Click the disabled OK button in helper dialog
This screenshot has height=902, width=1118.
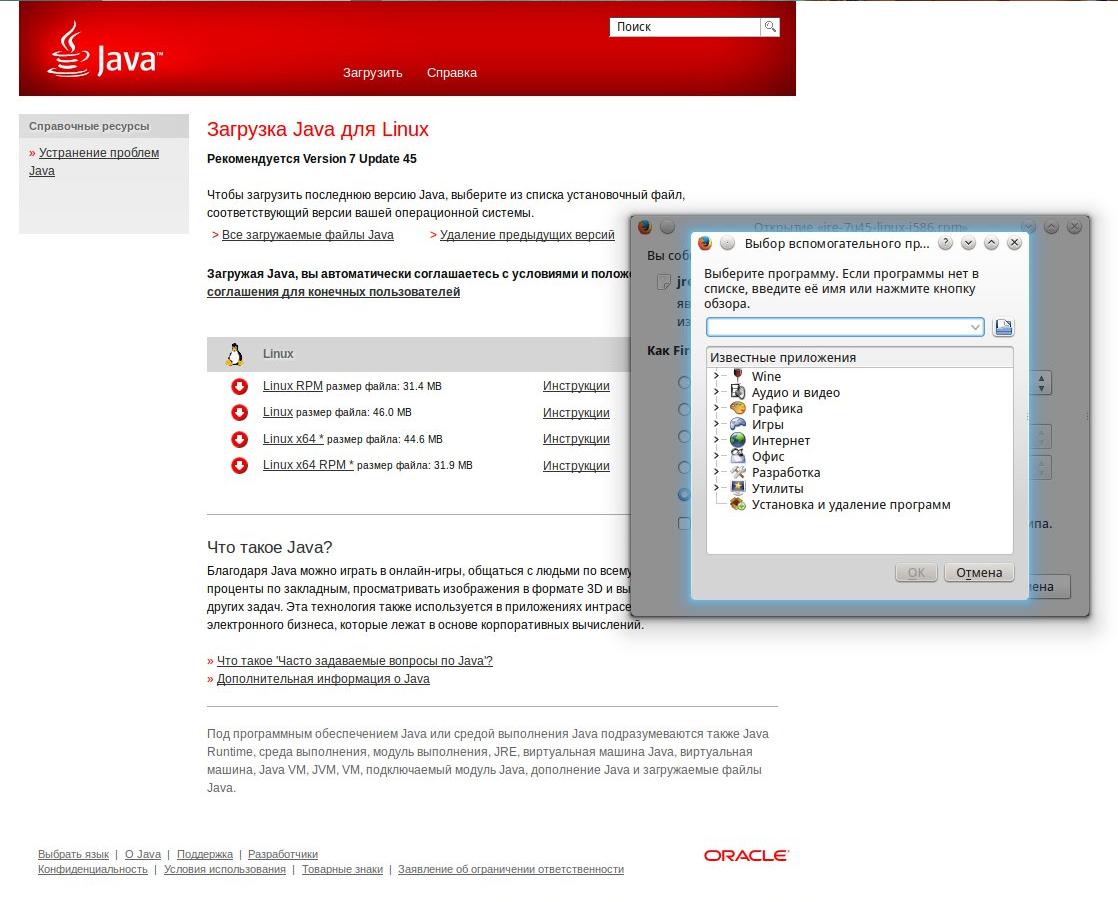pos(916,572)
